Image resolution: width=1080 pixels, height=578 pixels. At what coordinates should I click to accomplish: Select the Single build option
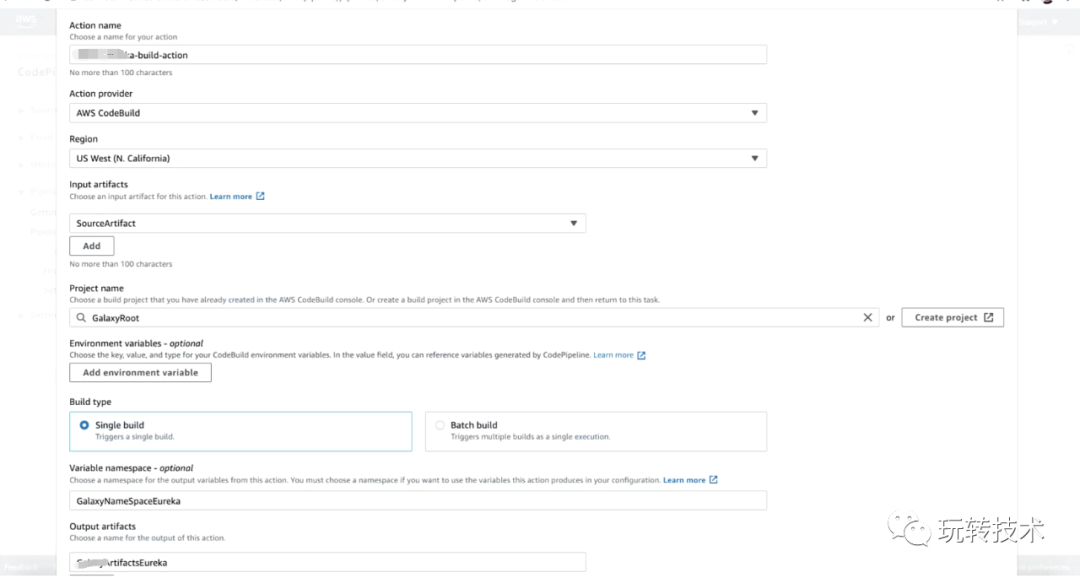tap(84, 425)
